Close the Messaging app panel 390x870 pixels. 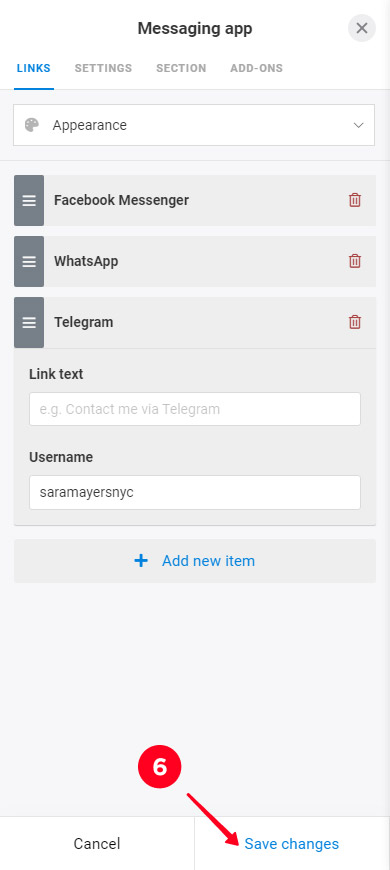coord(362,28)
